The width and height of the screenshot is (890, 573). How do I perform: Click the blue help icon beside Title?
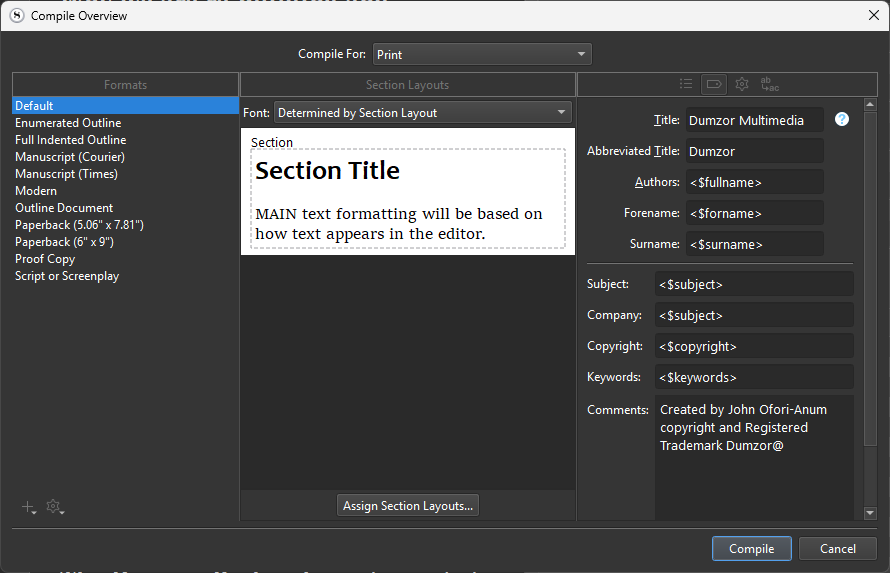[842, 119]
